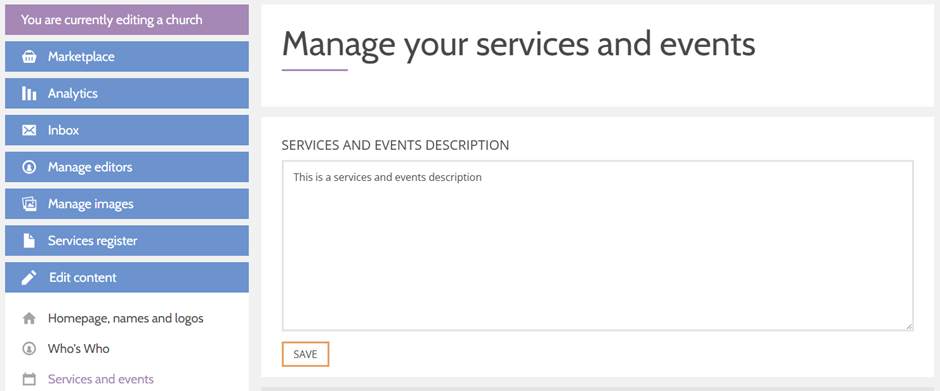Click the Who's Who person icon
Image resolution: width=940 pixels, height=391 pixels.
click(29, 348)
